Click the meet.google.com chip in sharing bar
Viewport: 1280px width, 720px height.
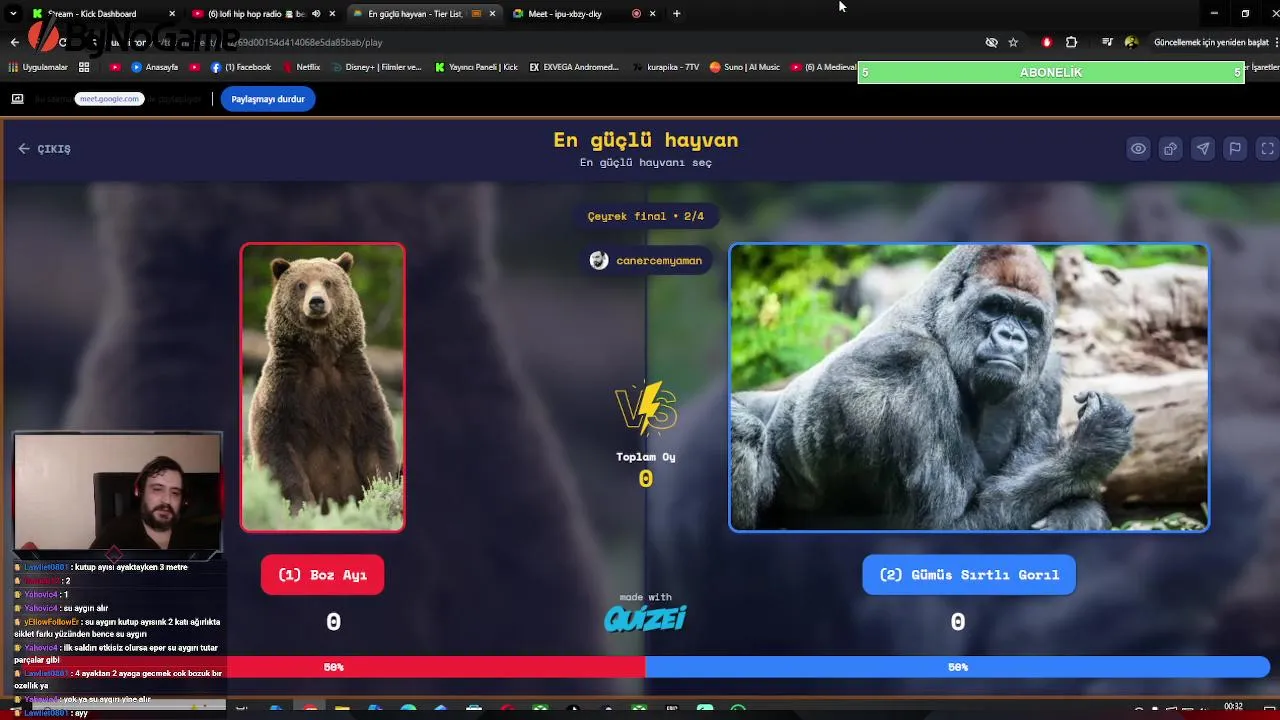109,99
